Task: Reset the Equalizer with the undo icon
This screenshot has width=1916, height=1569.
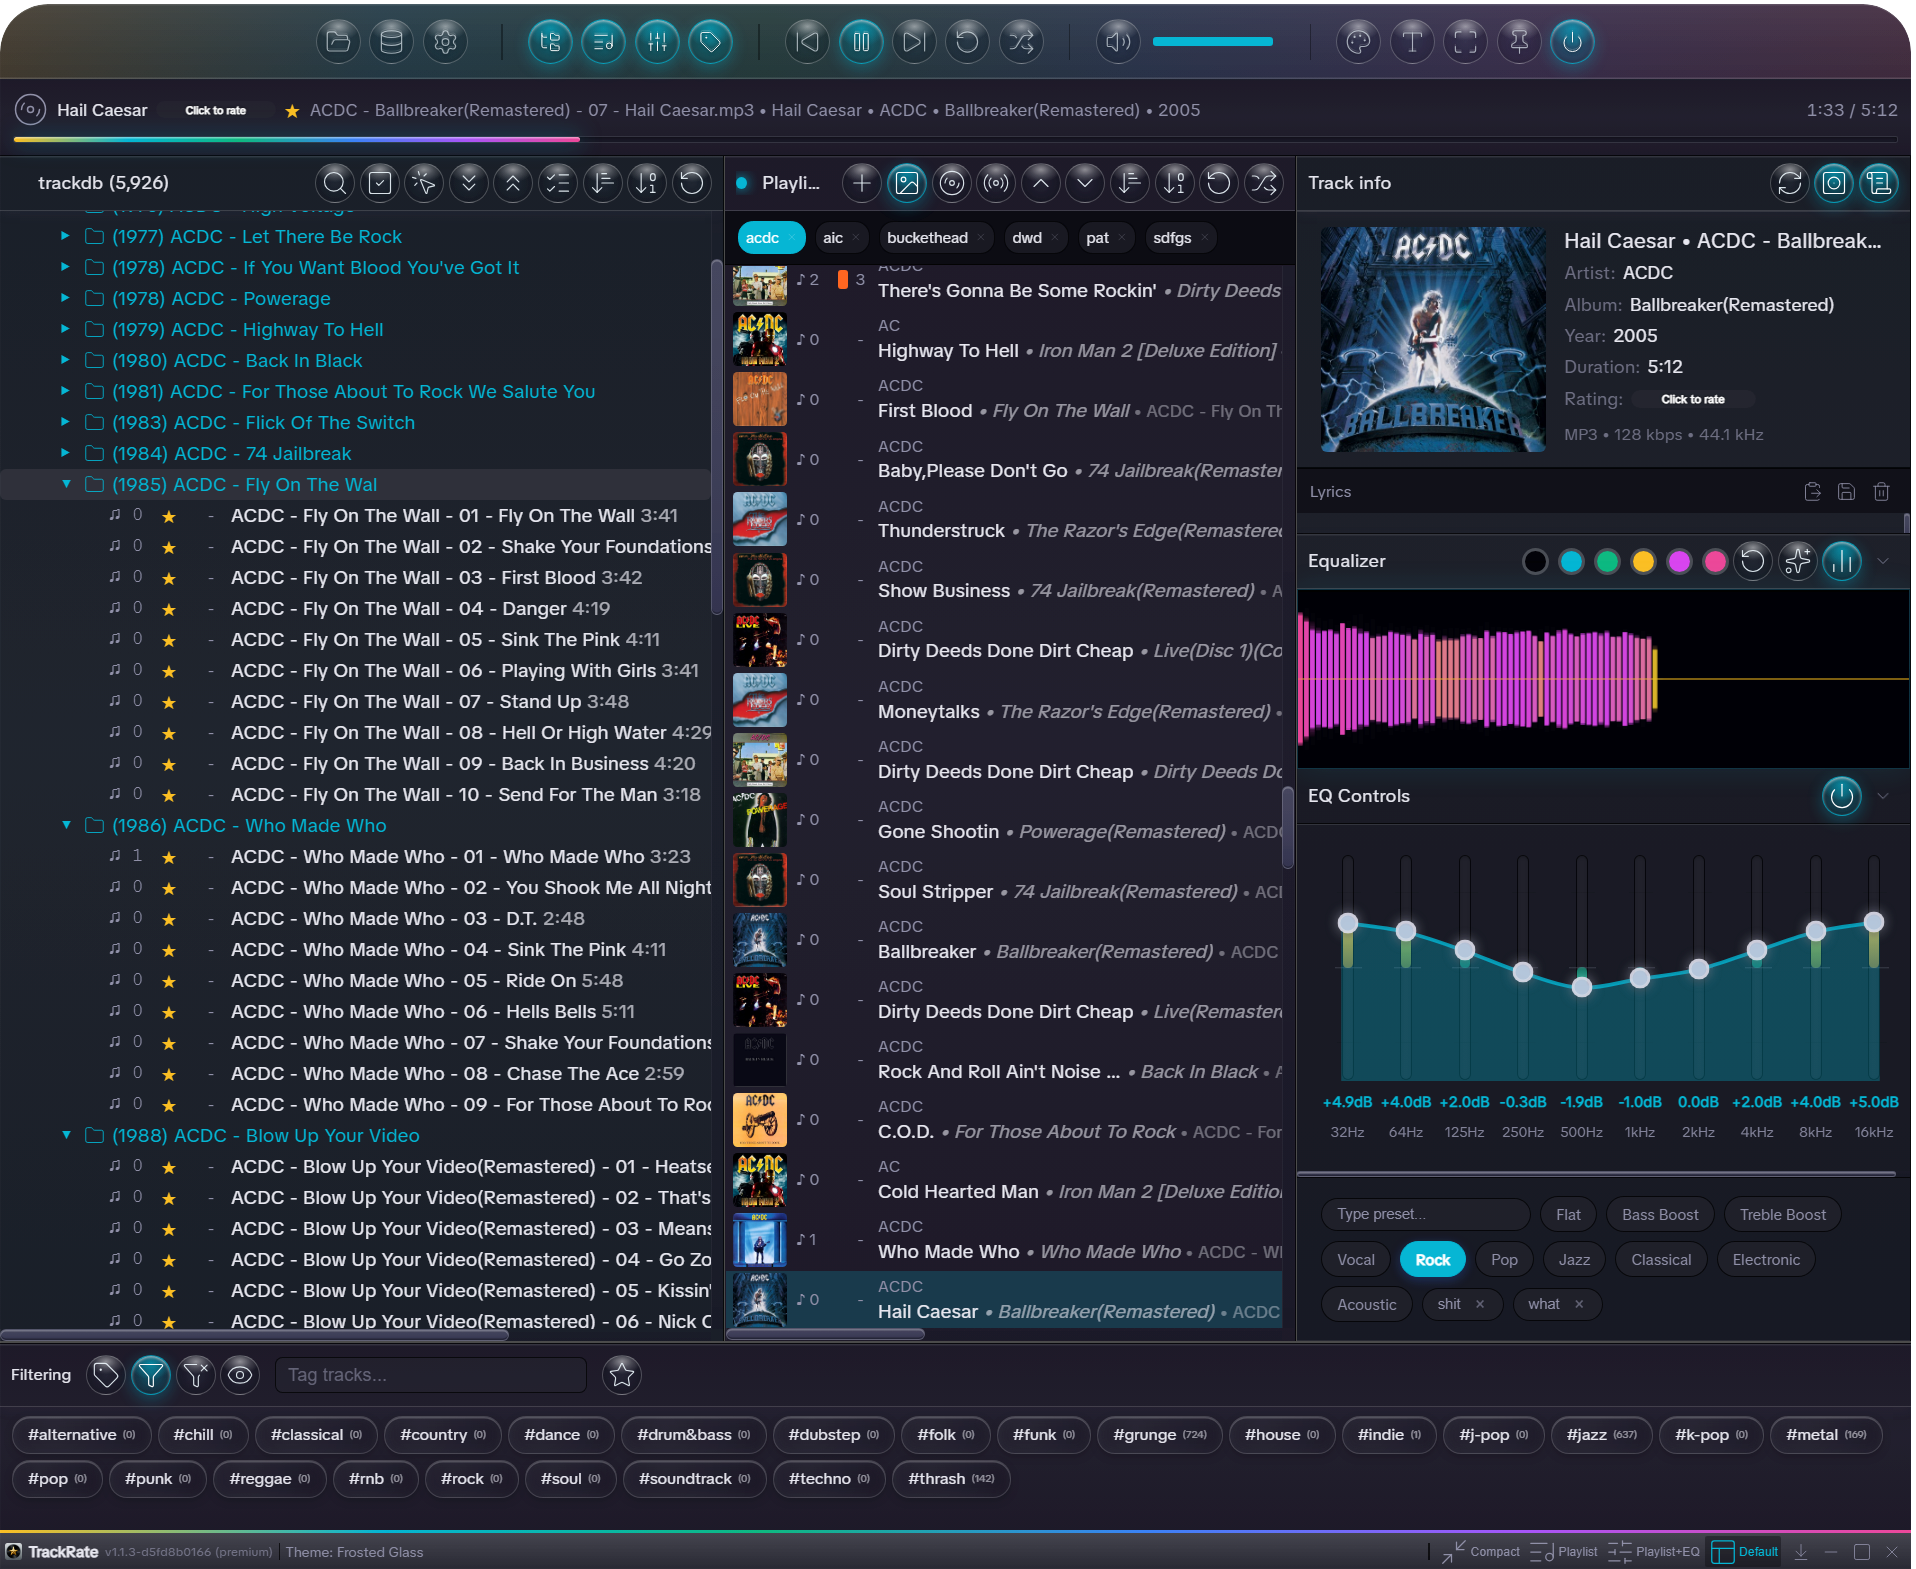Action: tap(1752, 561)
